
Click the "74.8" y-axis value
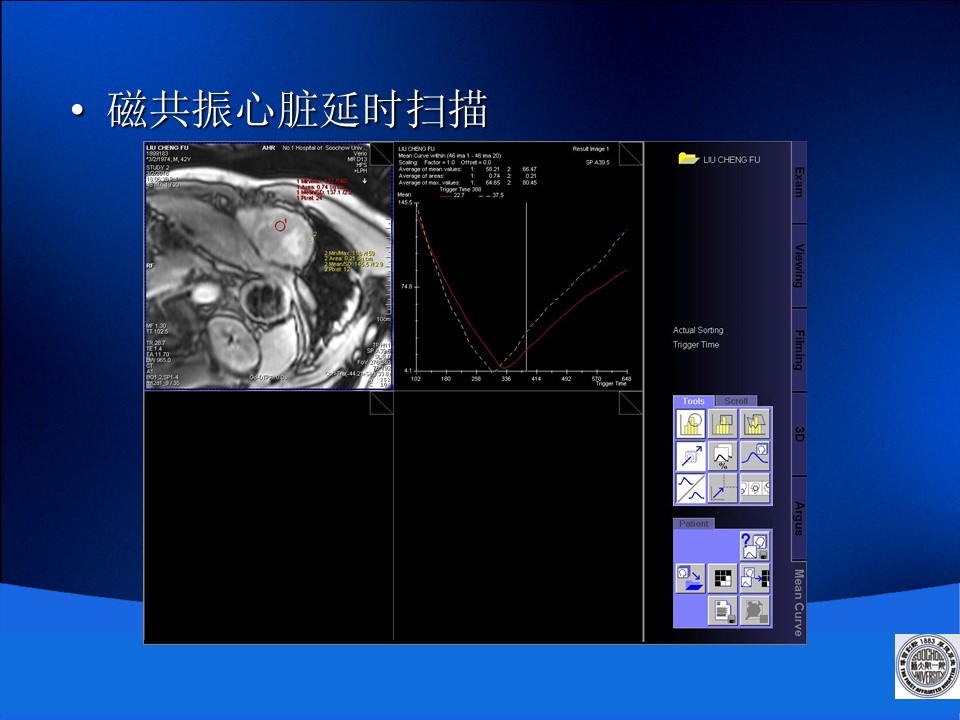[x=407, y=287]
